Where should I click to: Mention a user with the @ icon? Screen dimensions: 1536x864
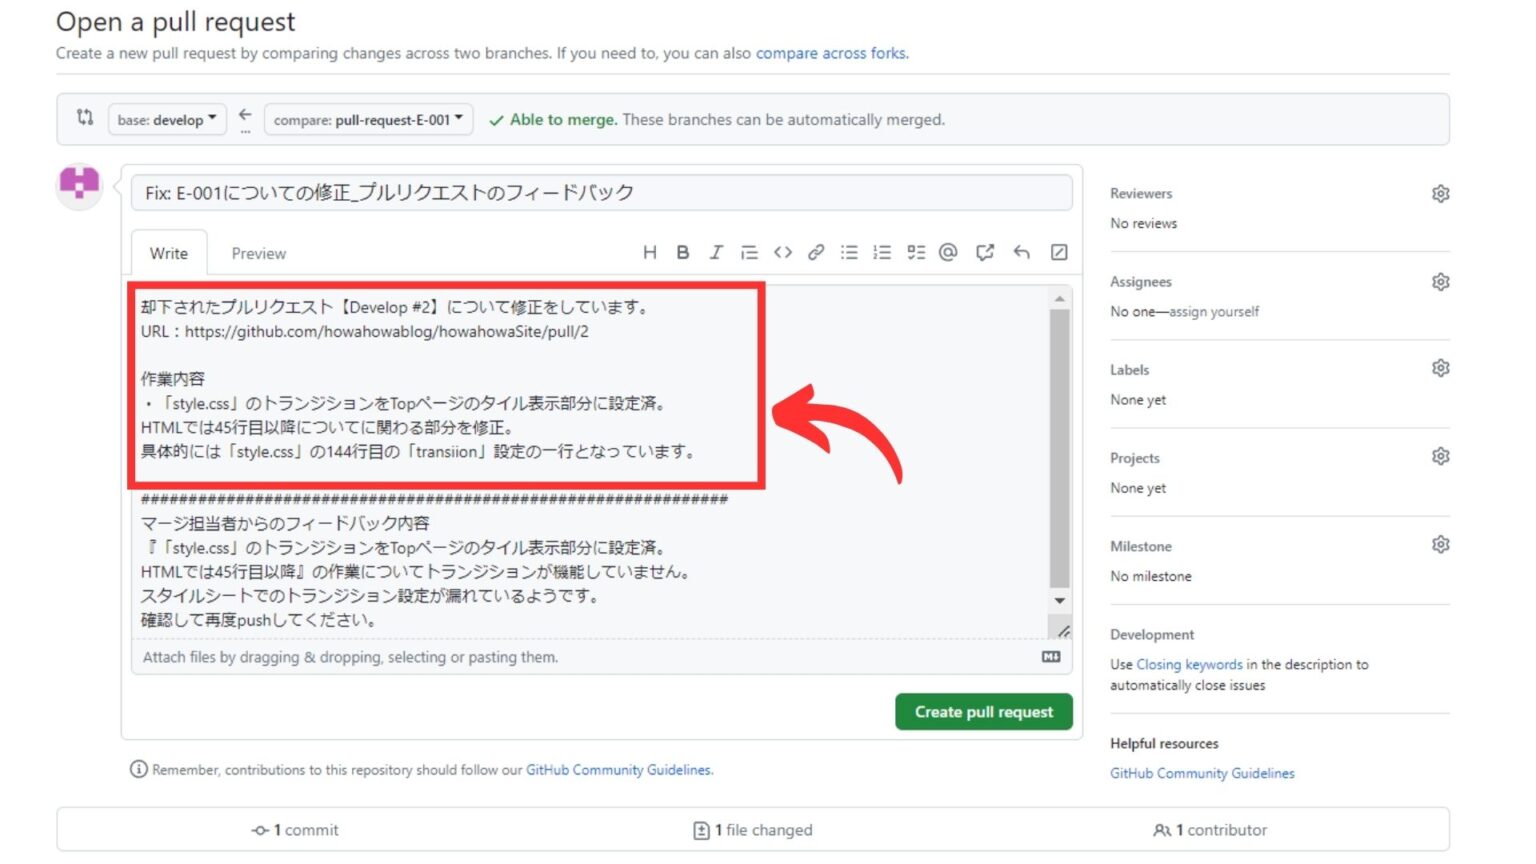[949, 252]
